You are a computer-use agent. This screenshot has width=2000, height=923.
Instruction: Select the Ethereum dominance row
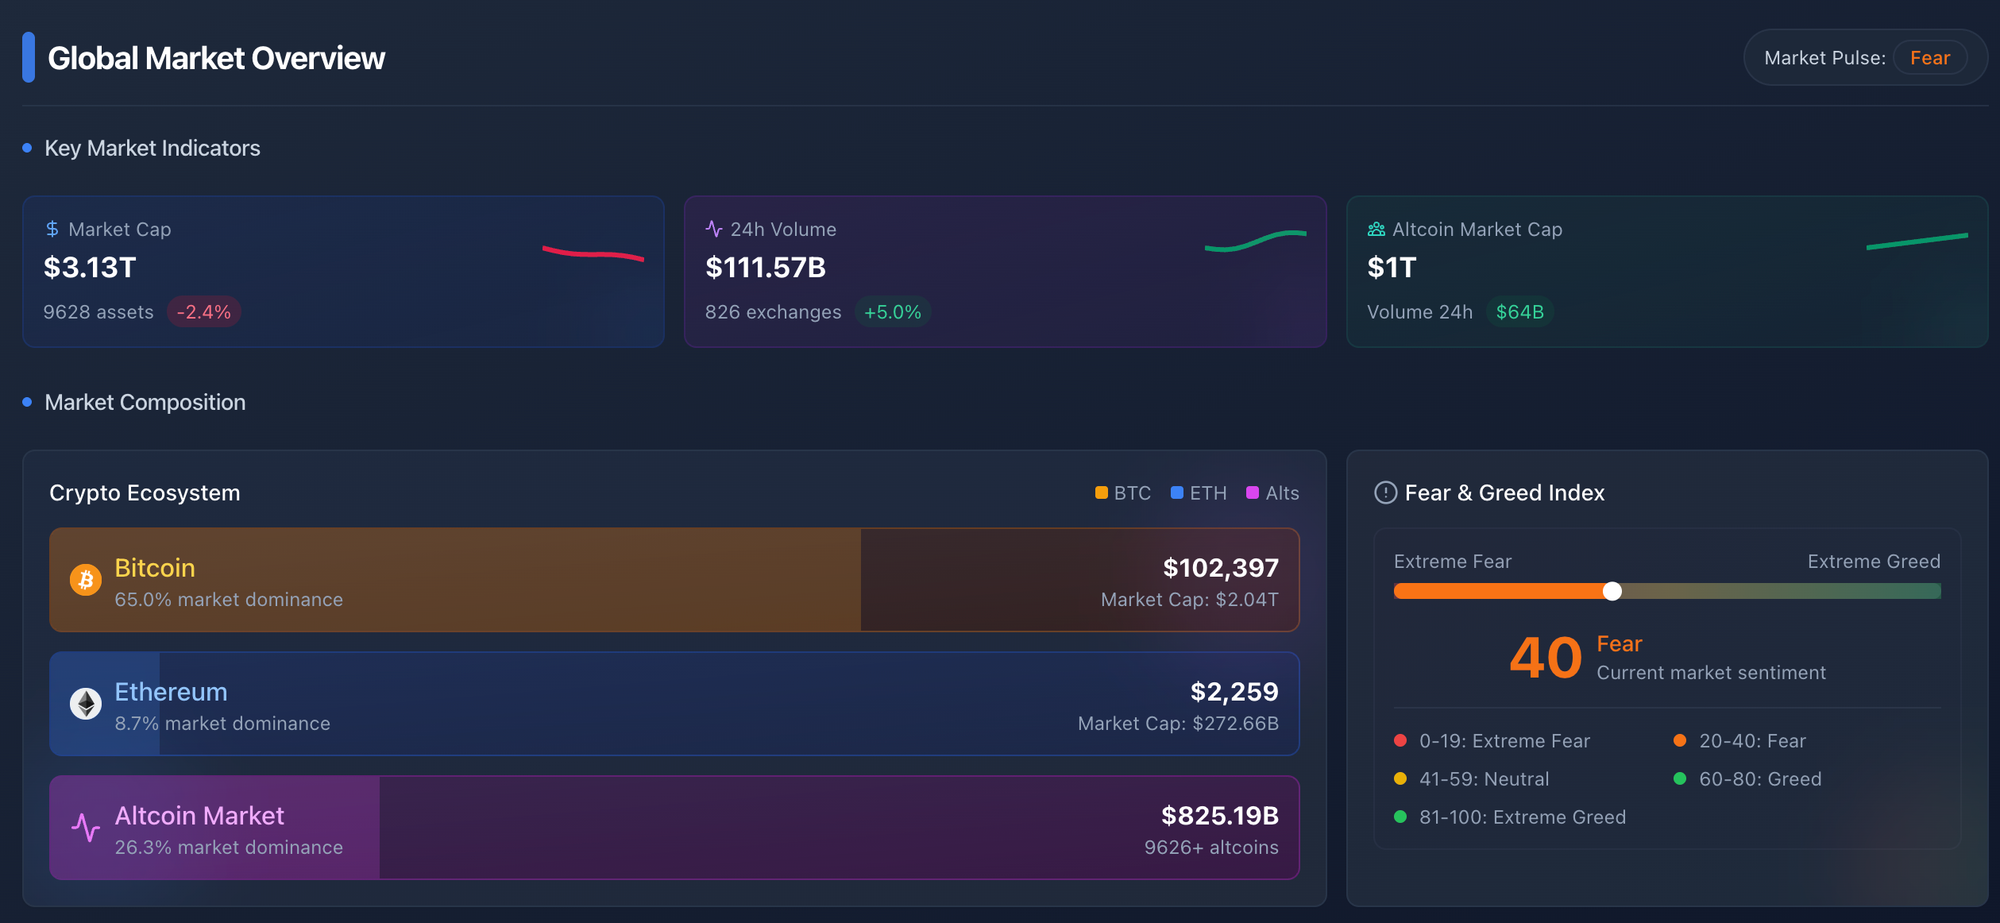(x=674, y=704)
